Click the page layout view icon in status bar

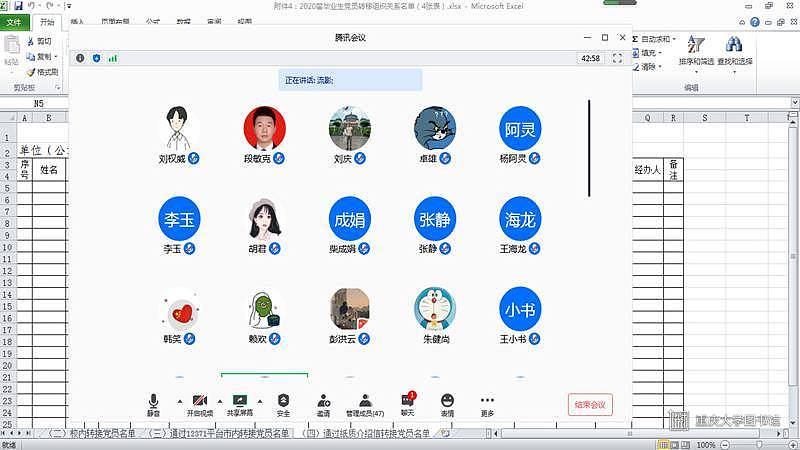coord(674,445)
